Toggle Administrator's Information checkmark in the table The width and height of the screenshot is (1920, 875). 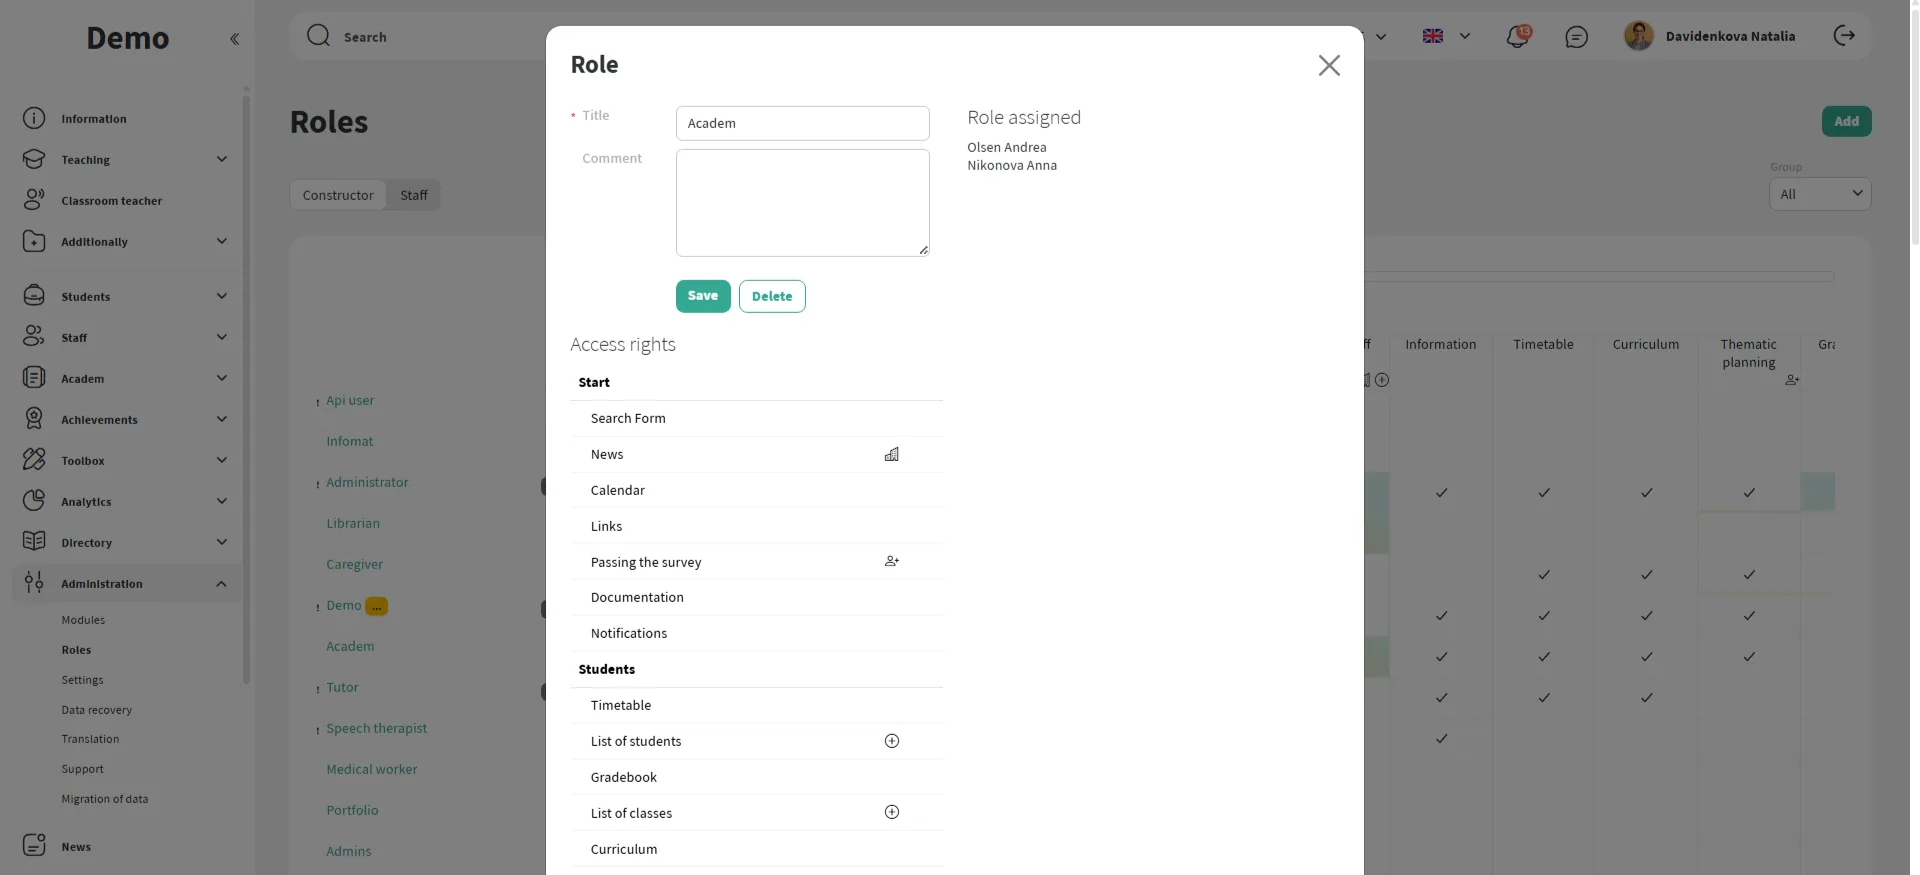click(1441, 493)
